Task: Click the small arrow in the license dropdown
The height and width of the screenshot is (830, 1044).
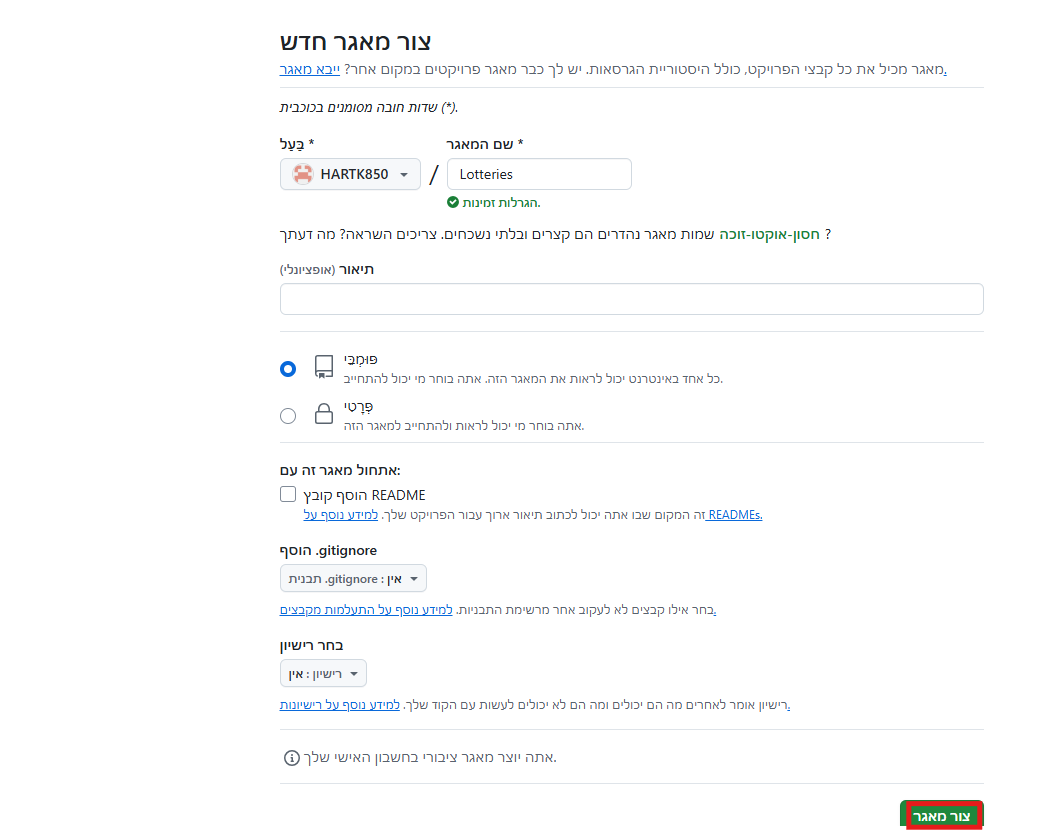Action: [x=354, y=674]
